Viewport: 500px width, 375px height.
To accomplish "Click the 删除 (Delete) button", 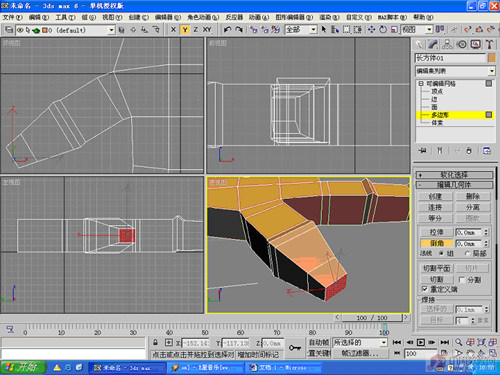I will click(473, 196).
